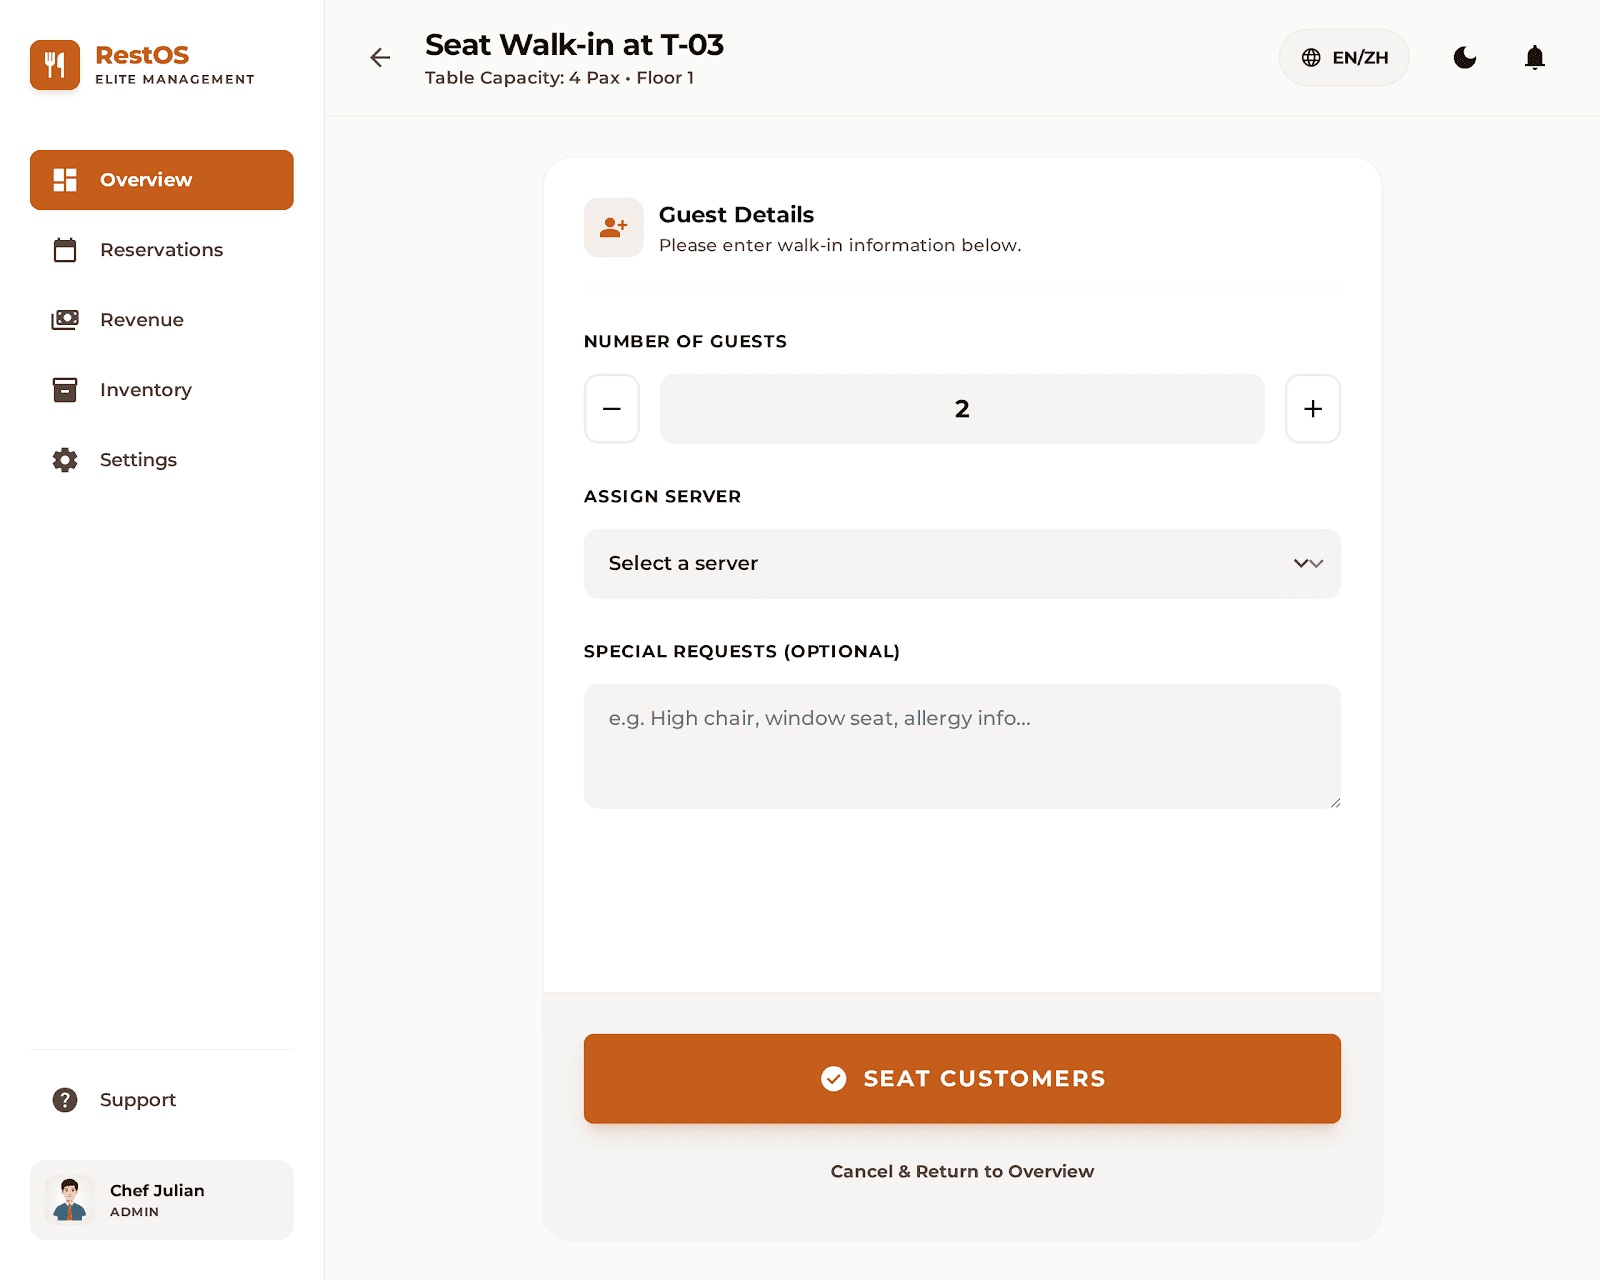The height and width of the screenshot is (1280, 1600).
Task: Click the back arrow icon
Action: click(x=380, y=58)
